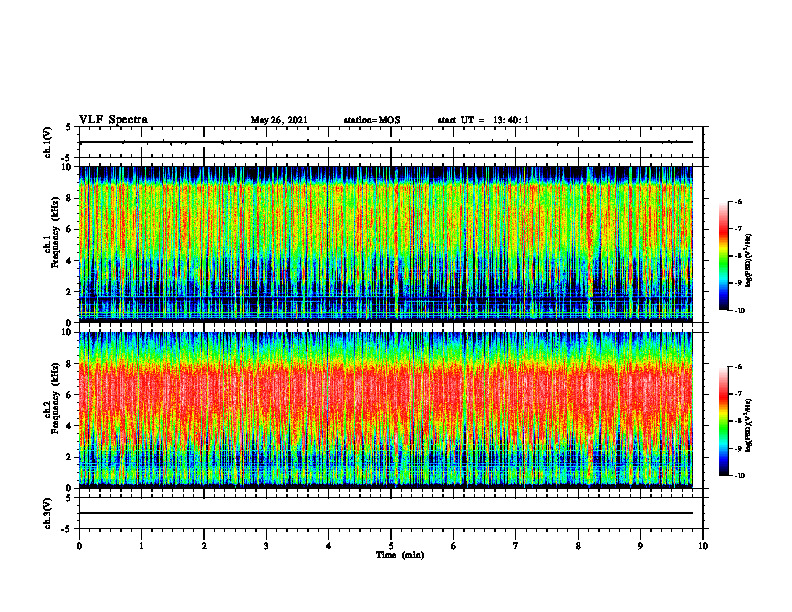Image resolution: width=792 pixels, height=612 pixels.
Task: Click the "-10" label on ch.2 colorbar
Action: 740,476
